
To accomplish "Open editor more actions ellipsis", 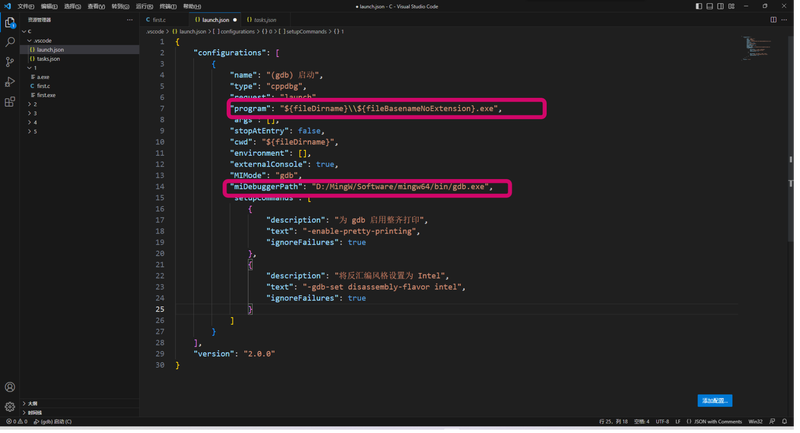I will pos(784,20).
